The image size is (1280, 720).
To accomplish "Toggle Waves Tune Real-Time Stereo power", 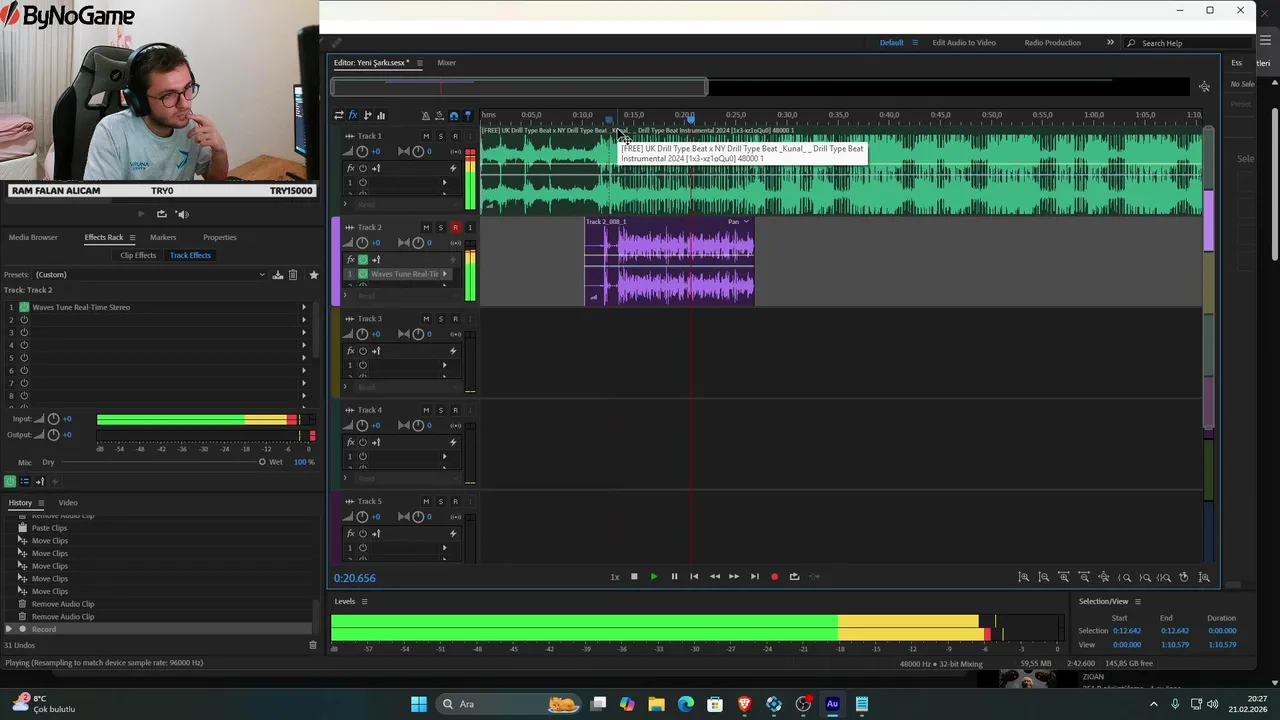I will (24, 307).
